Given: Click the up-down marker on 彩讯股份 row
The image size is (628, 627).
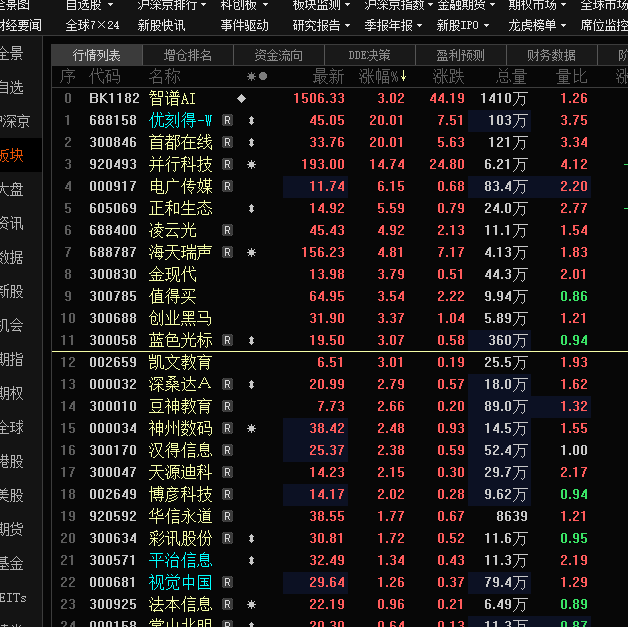Looking at the screenshot, I should (252, 539).
